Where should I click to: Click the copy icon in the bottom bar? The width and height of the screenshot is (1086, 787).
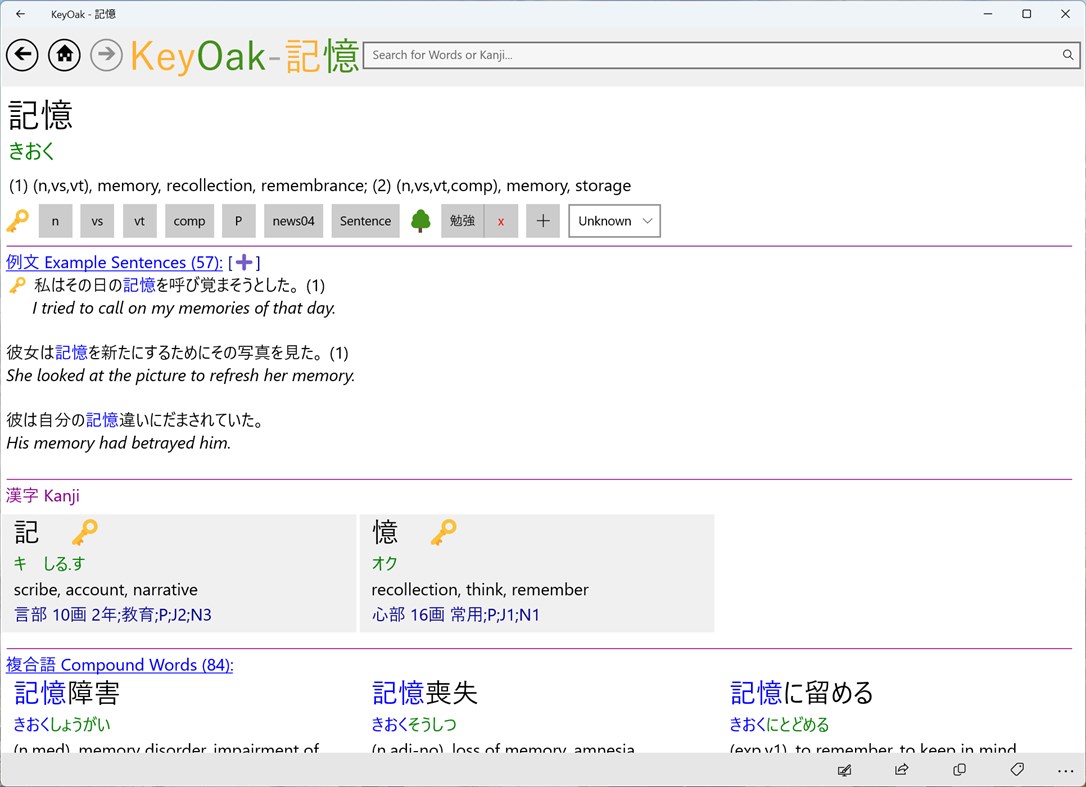point(958,770)
